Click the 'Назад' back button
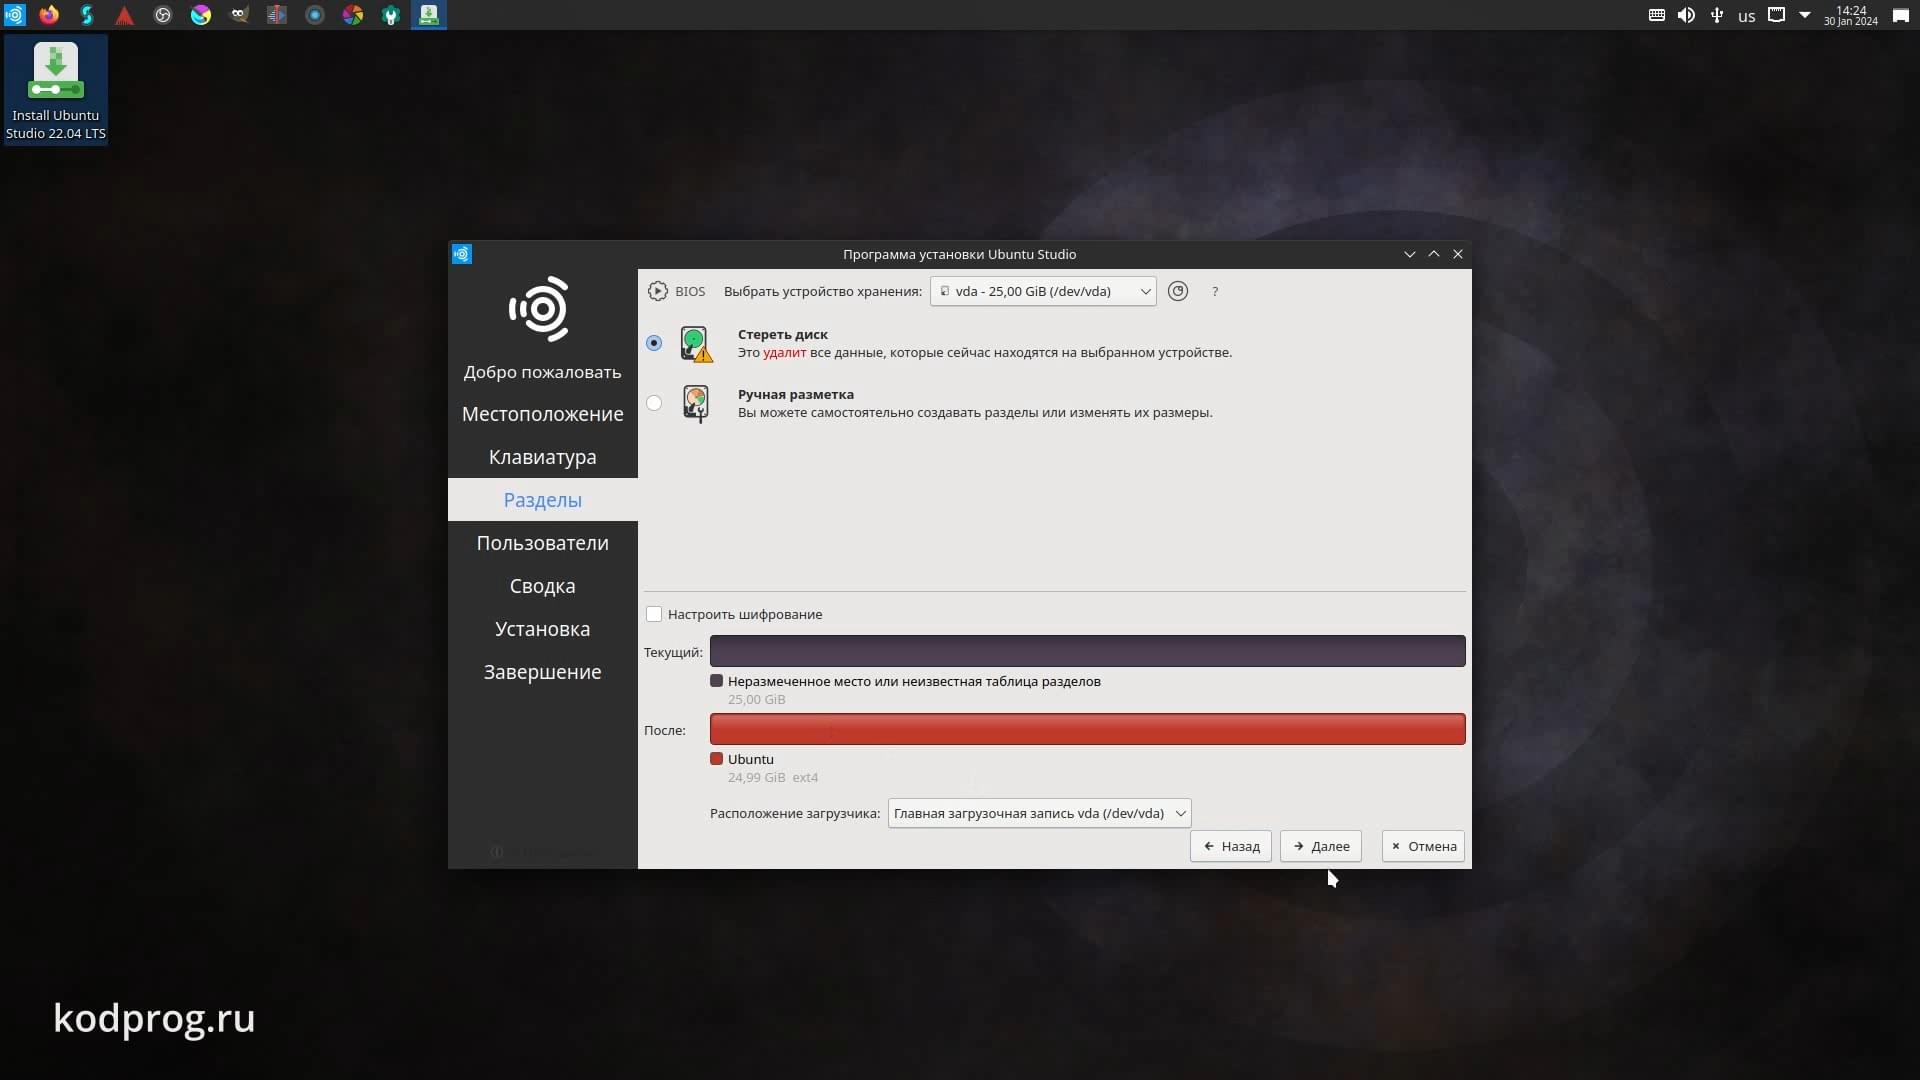 [x=1231, y=846]
